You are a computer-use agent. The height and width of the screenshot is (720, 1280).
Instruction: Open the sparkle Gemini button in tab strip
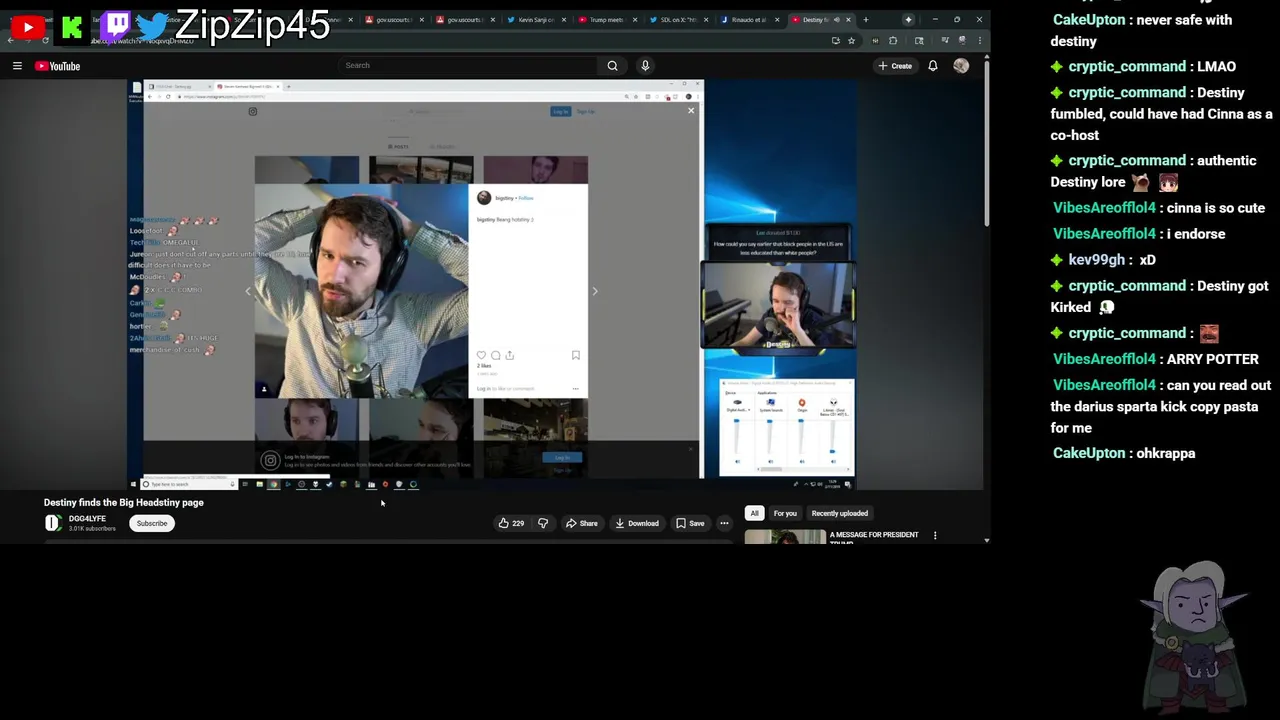(908, 20)
